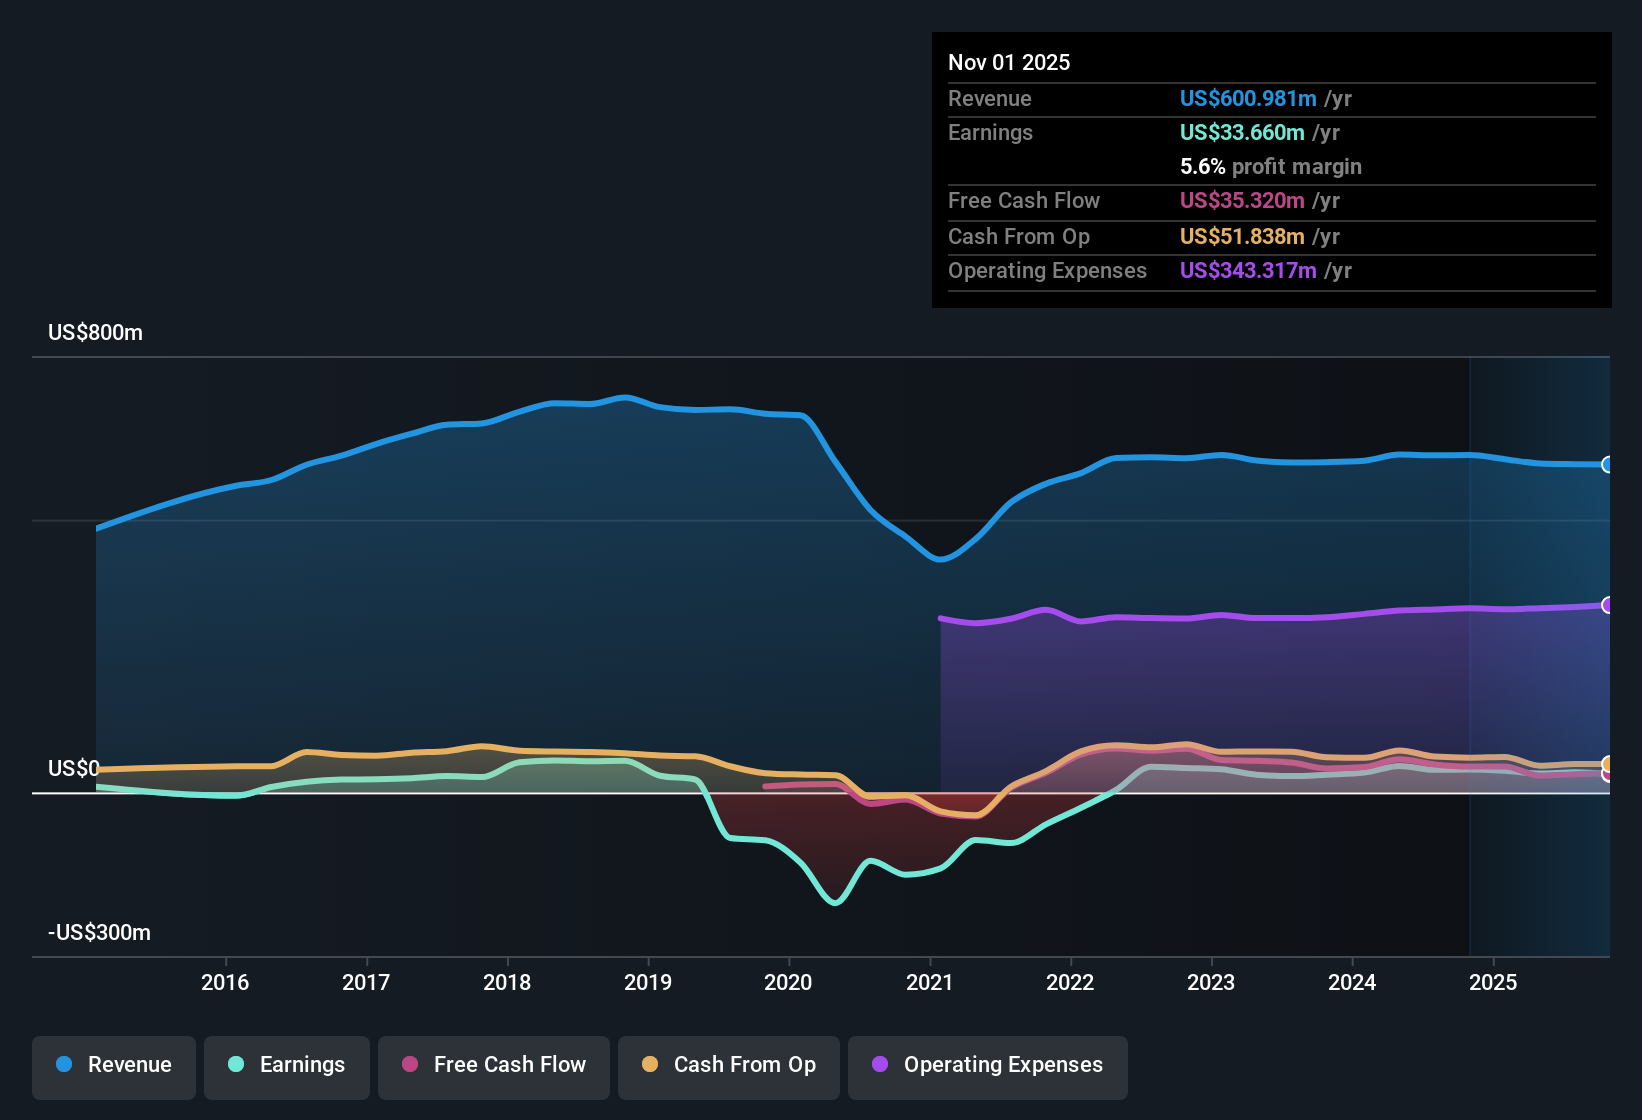
Task: Click the orange Cash From Op dot icon
Action: click(x=651, y=1065)
